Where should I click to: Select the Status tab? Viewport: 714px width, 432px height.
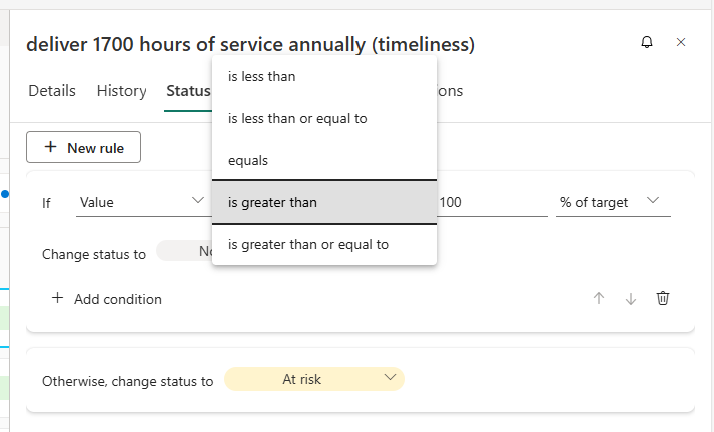coord(188,91)
